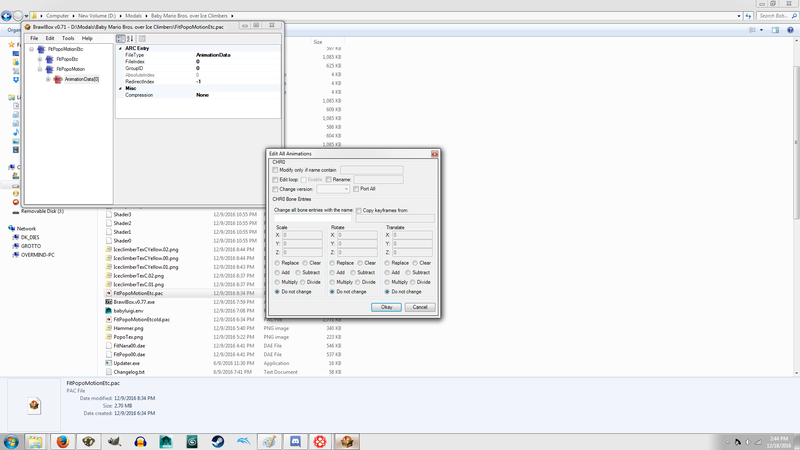Open Discord from the taskbar
This screenshot has height=450, width=800.
click(x=296, y=441)
